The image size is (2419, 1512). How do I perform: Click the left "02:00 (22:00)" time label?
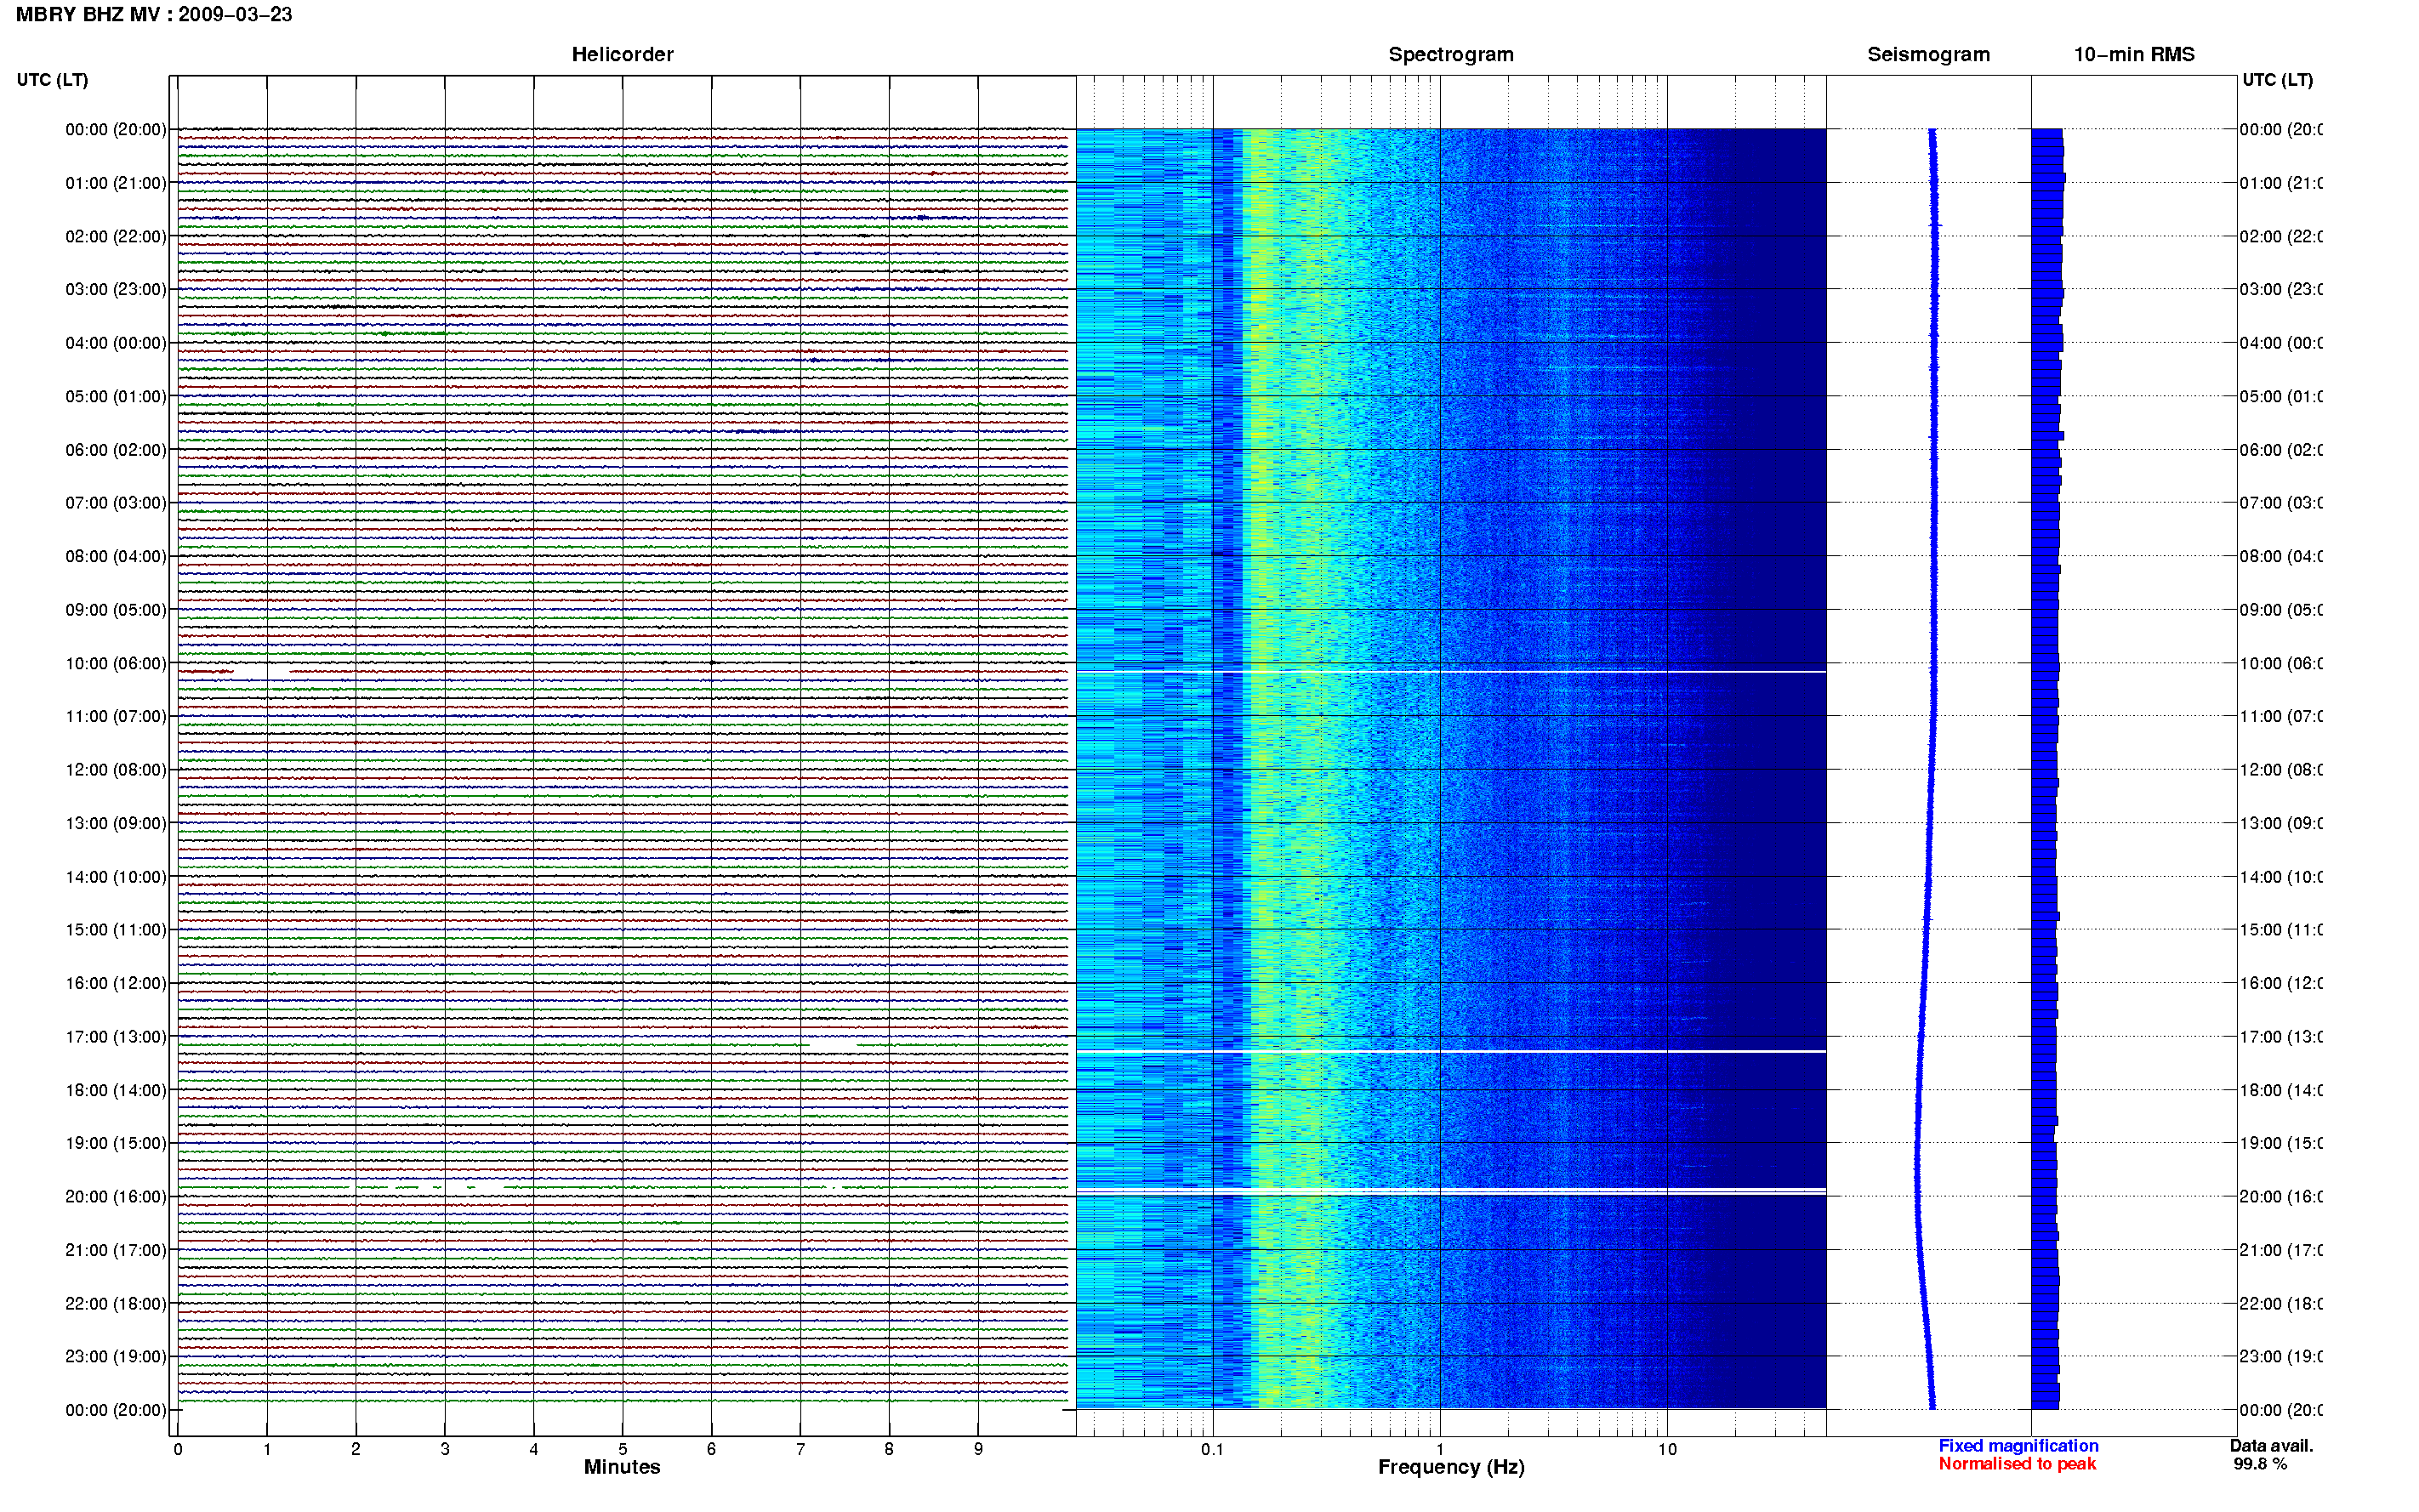116,237
